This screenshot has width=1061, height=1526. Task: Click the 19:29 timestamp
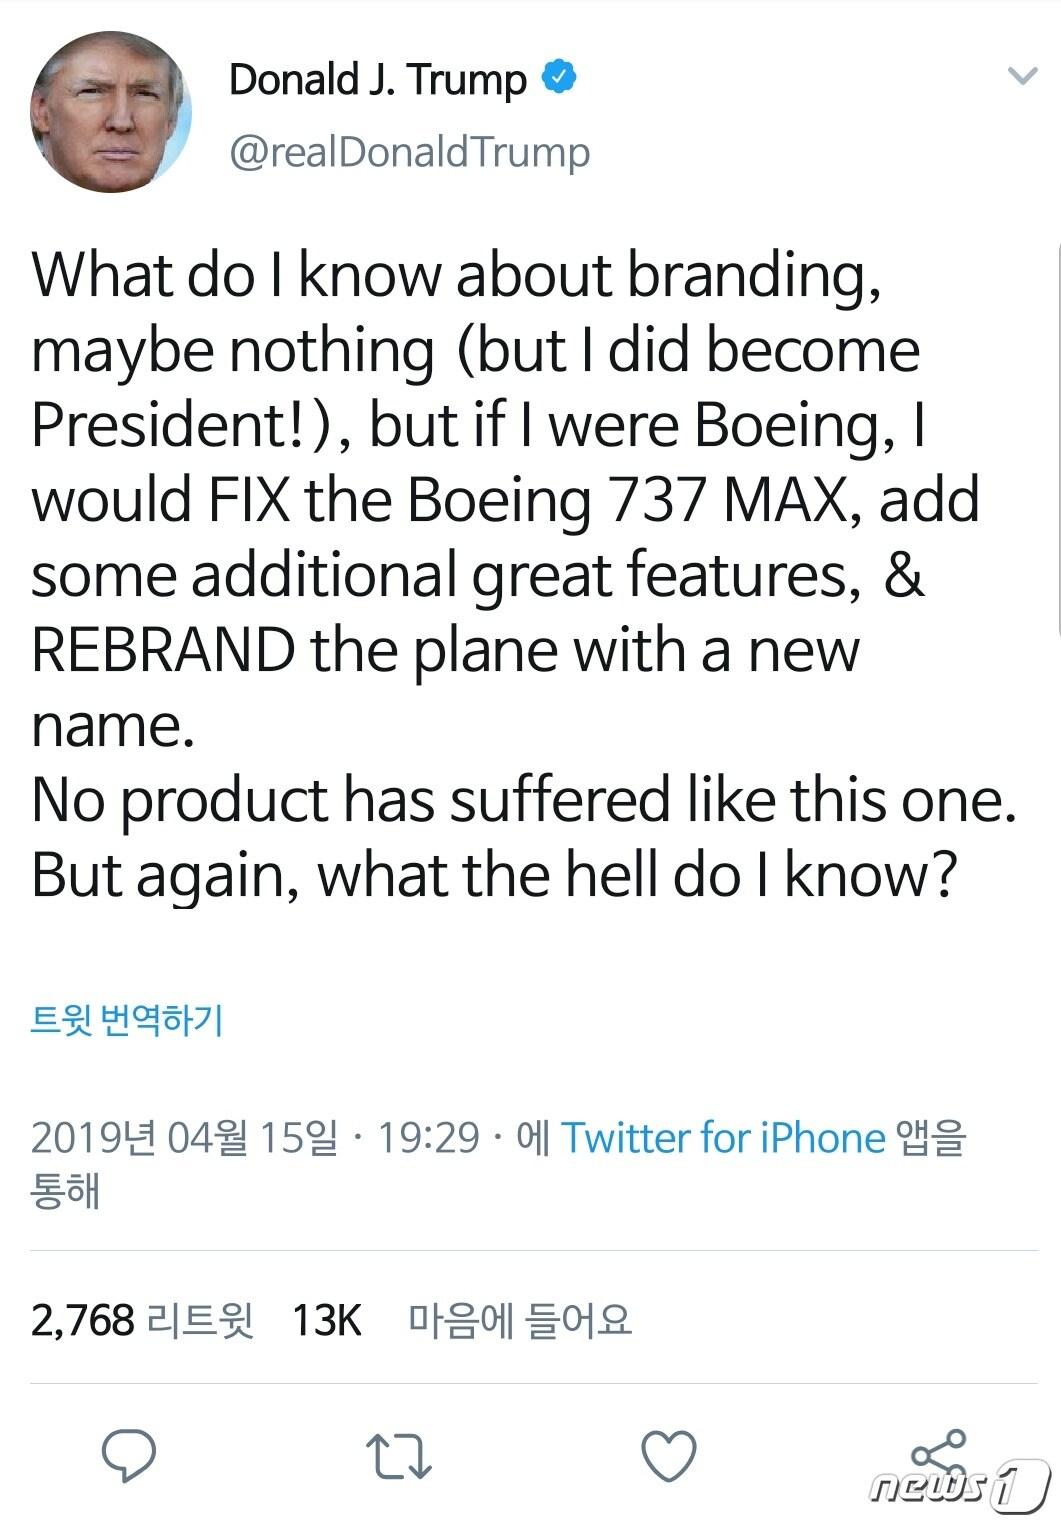(x=428, y=1138)
